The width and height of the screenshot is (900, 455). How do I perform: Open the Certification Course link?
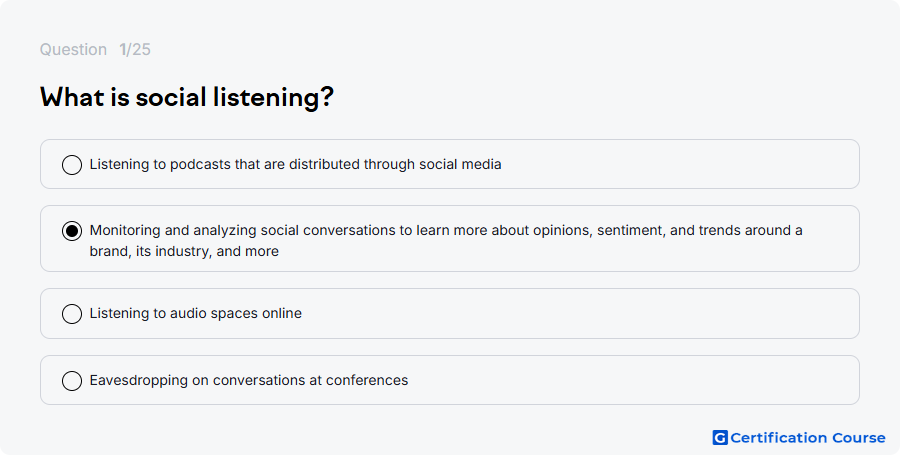click(x=799, y=438)
